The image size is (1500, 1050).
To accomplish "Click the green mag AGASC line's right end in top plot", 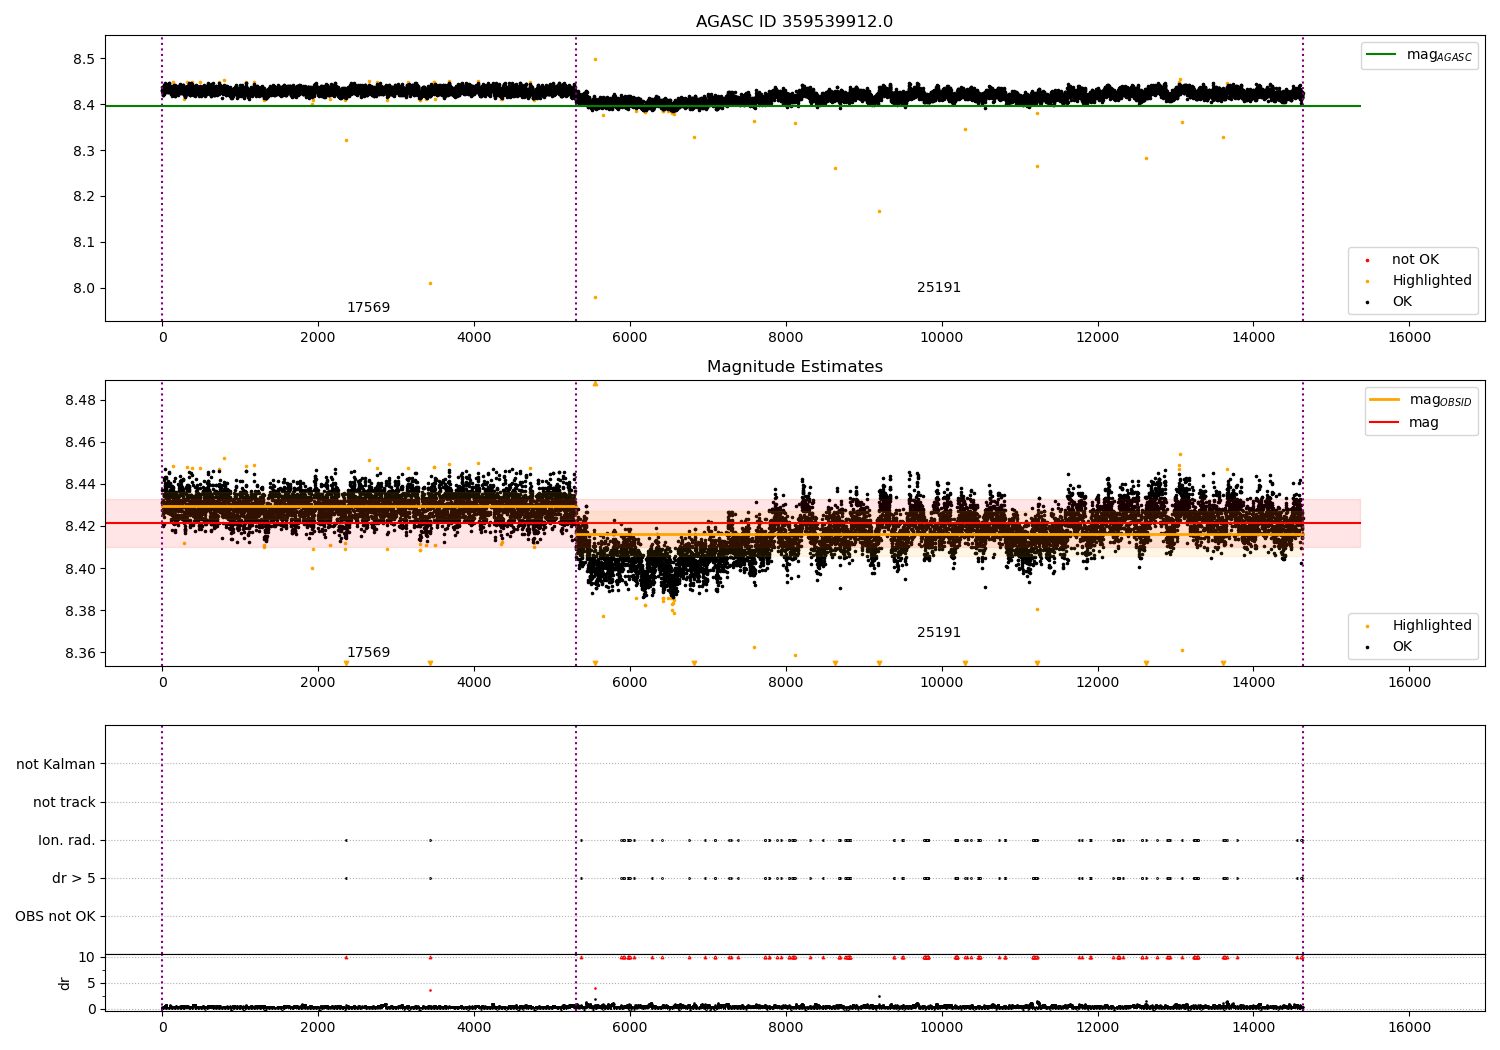I will point(1359,106).
